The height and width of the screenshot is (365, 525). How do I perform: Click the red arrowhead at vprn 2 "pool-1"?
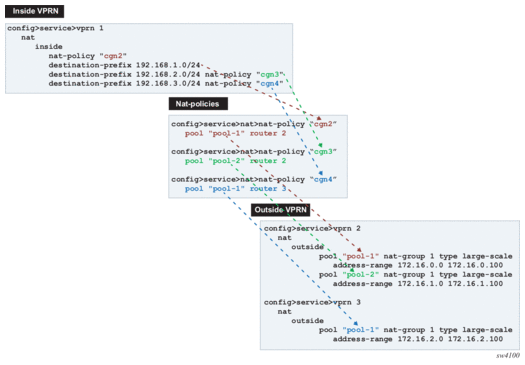359,250
